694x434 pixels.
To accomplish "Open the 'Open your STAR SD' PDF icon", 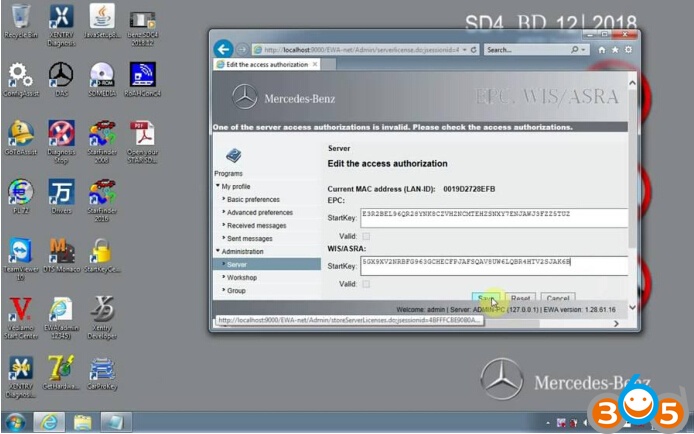I will point(143,142).
